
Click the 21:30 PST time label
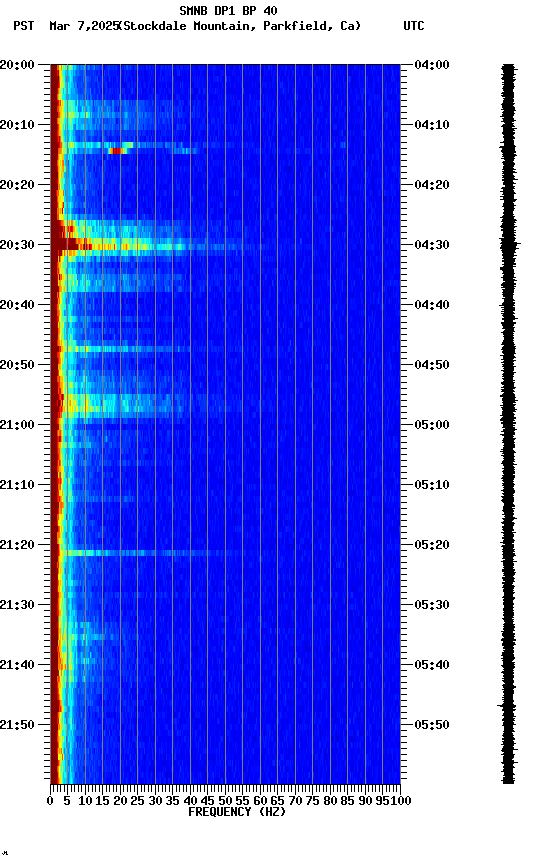click(x=17, y=606)
